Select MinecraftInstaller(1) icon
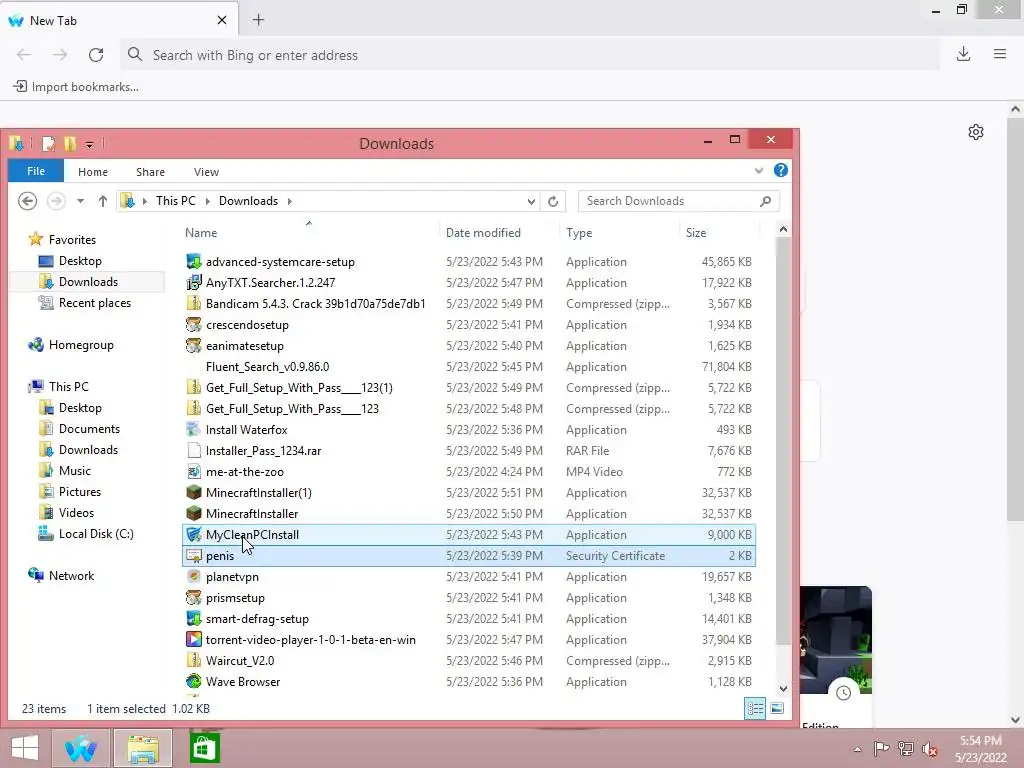 193,492
